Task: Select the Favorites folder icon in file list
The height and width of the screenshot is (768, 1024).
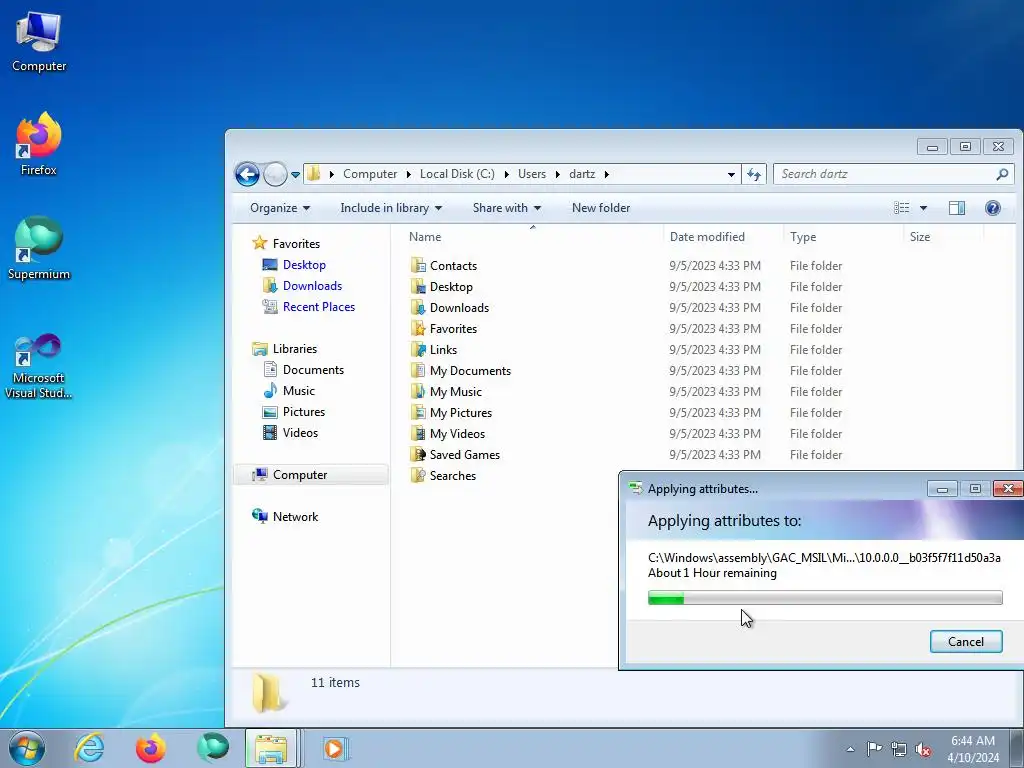Action: pos(418,328)
